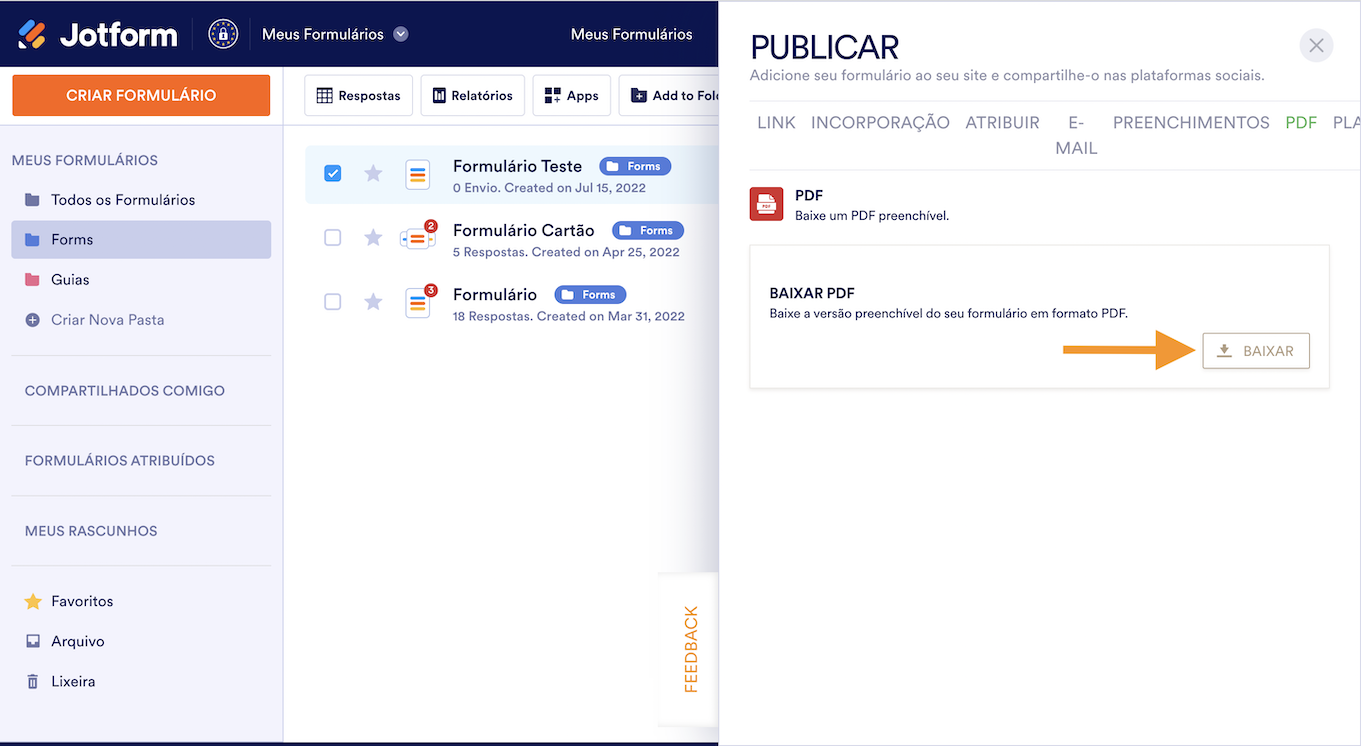Open the Respostas toolbar button
The width and height of the screenshot is (1361, 746).
coord(358,95)
